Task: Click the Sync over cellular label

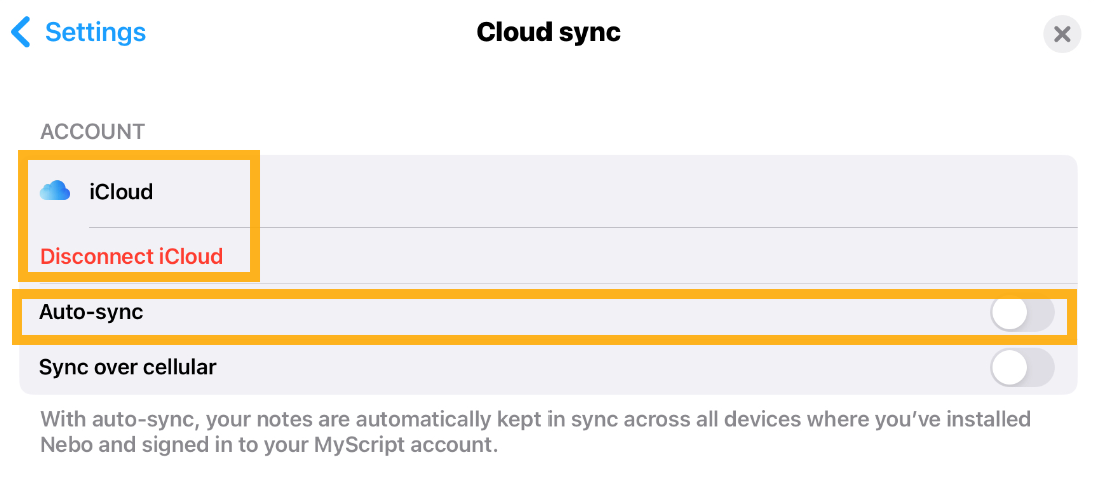Action: point(128,368)
